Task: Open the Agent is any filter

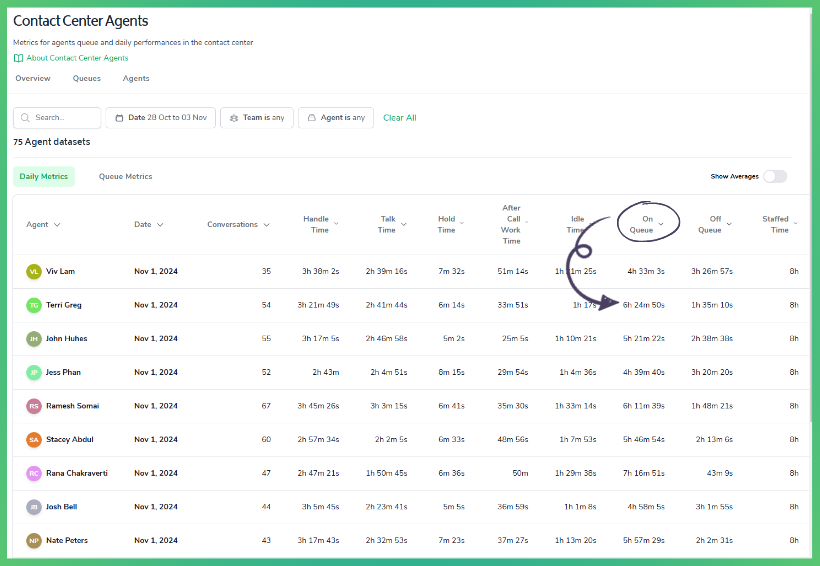Action: coord(336,118)
